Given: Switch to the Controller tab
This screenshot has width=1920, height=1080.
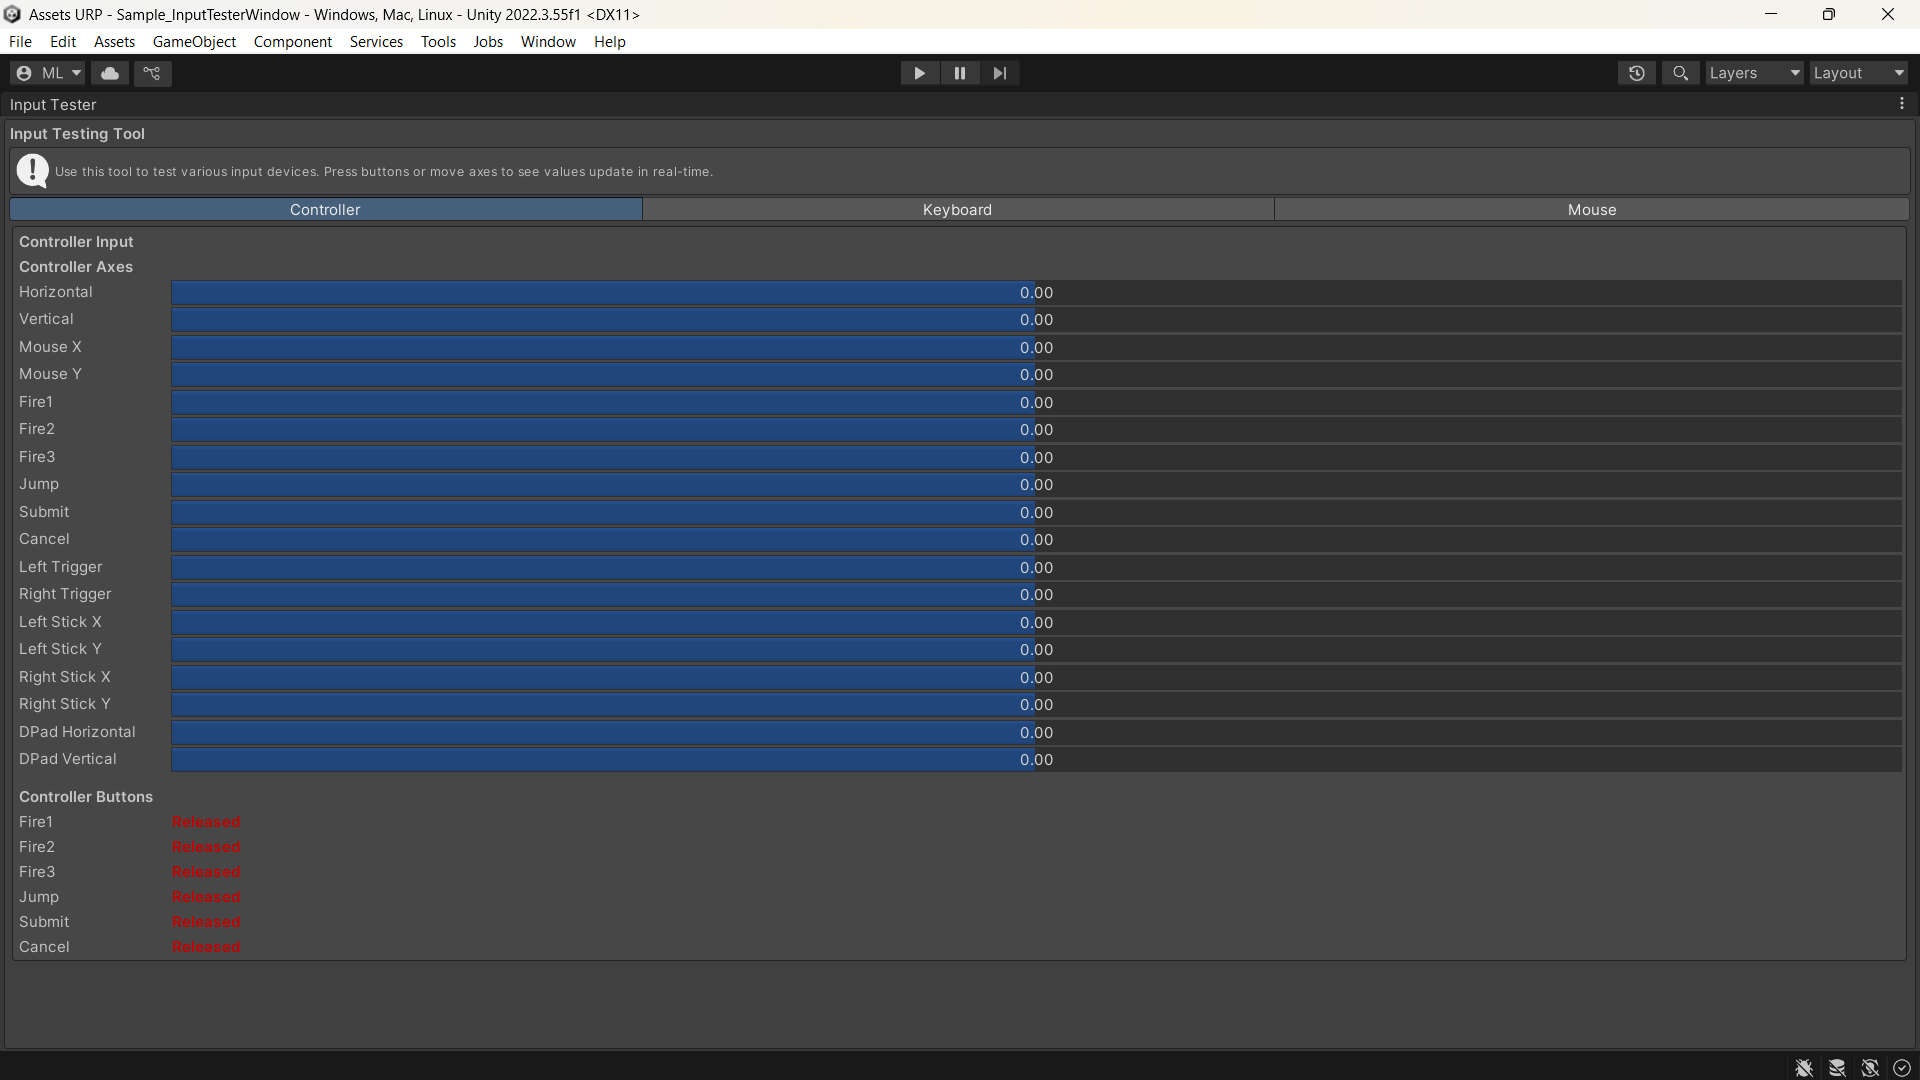Looking at the screenshot, I should 326,210.
